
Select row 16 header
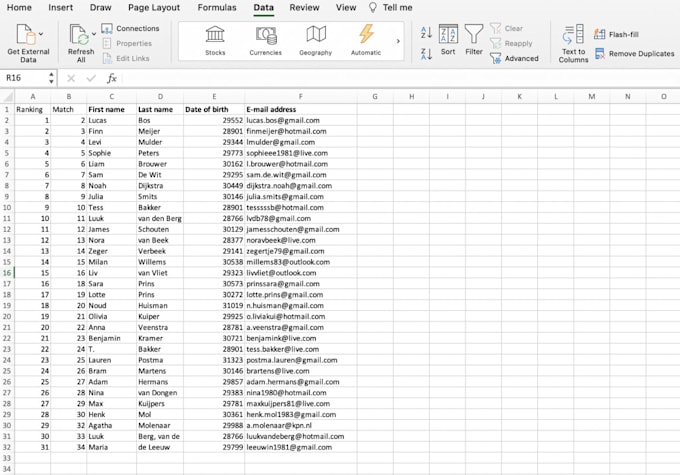pos(7,273)
